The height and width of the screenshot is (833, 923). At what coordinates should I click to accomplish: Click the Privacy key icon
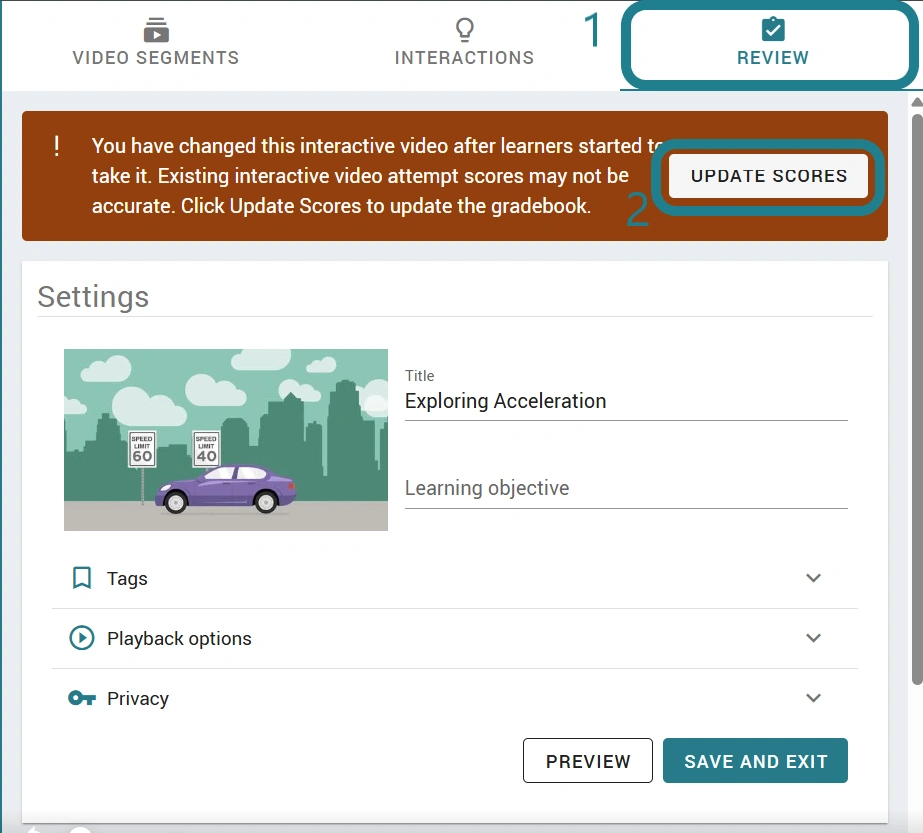[x=82, y=698]
